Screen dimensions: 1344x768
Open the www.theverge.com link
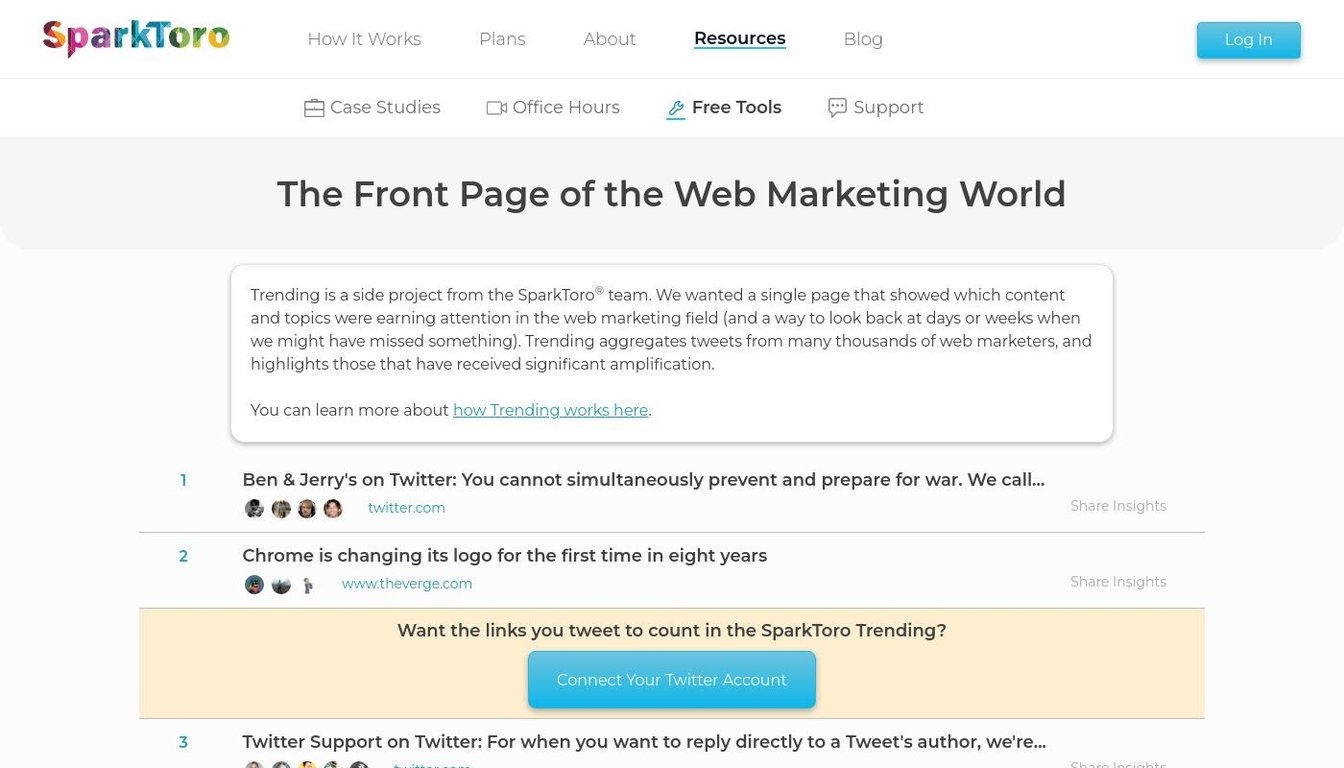[406, 583]
